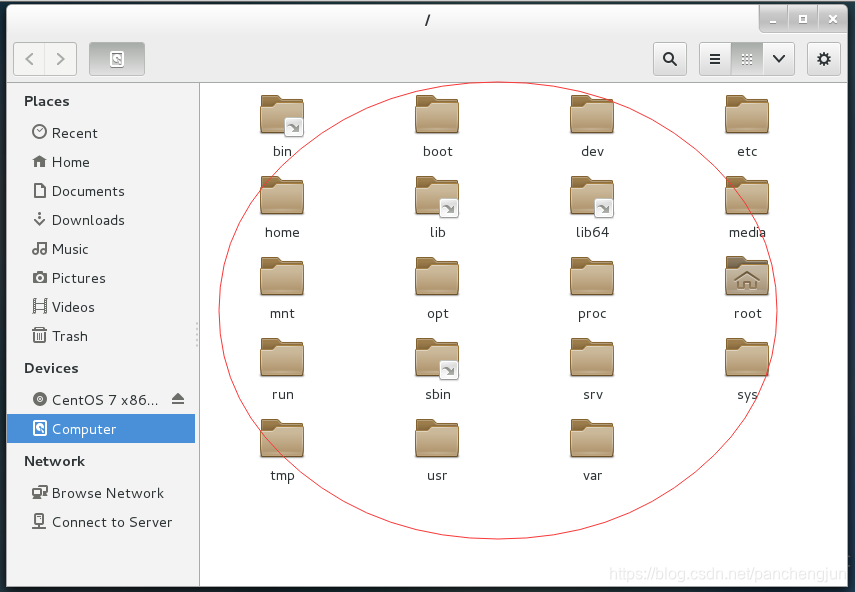Open Recent in the sidebar
This screenshot has width=855, height=592.
[101, 133]
